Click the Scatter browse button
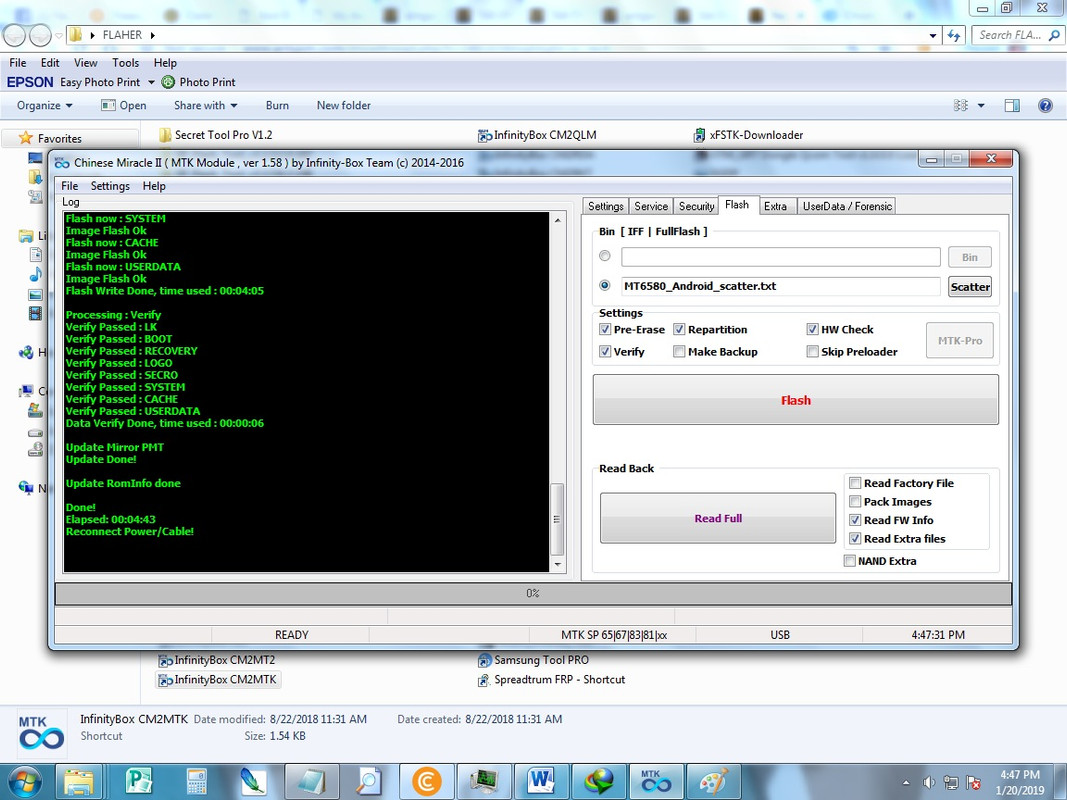1067x800 pixels. coord(970,286)
